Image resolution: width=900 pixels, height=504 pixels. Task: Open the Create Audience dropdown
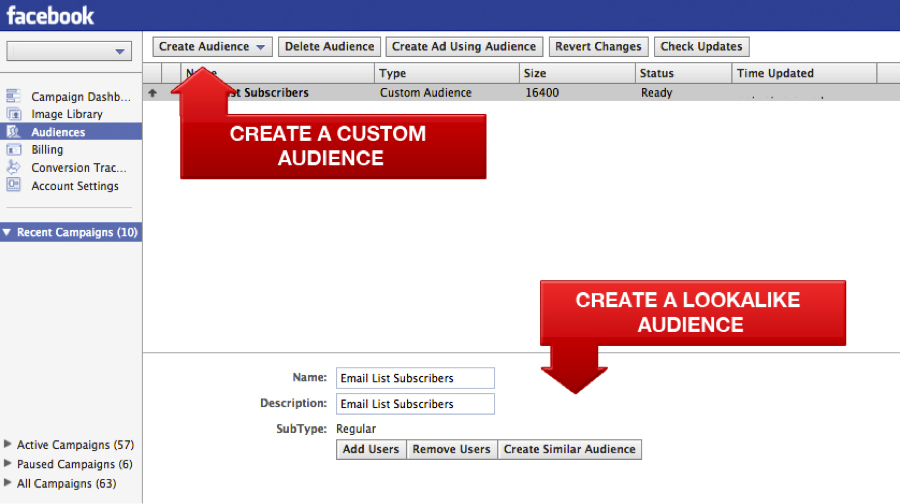tap(212, 46)
